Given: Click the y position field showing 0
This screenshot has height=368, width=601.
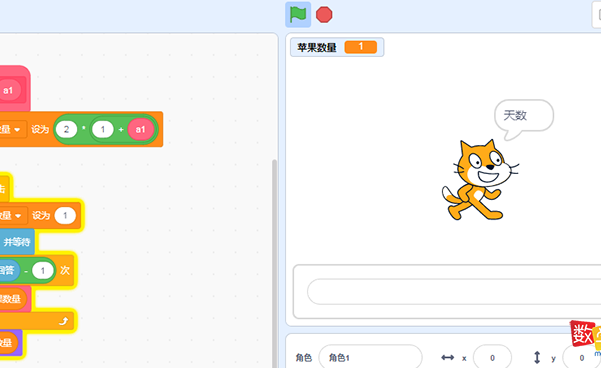Looking at the screenshot, I should click(581, 358).
